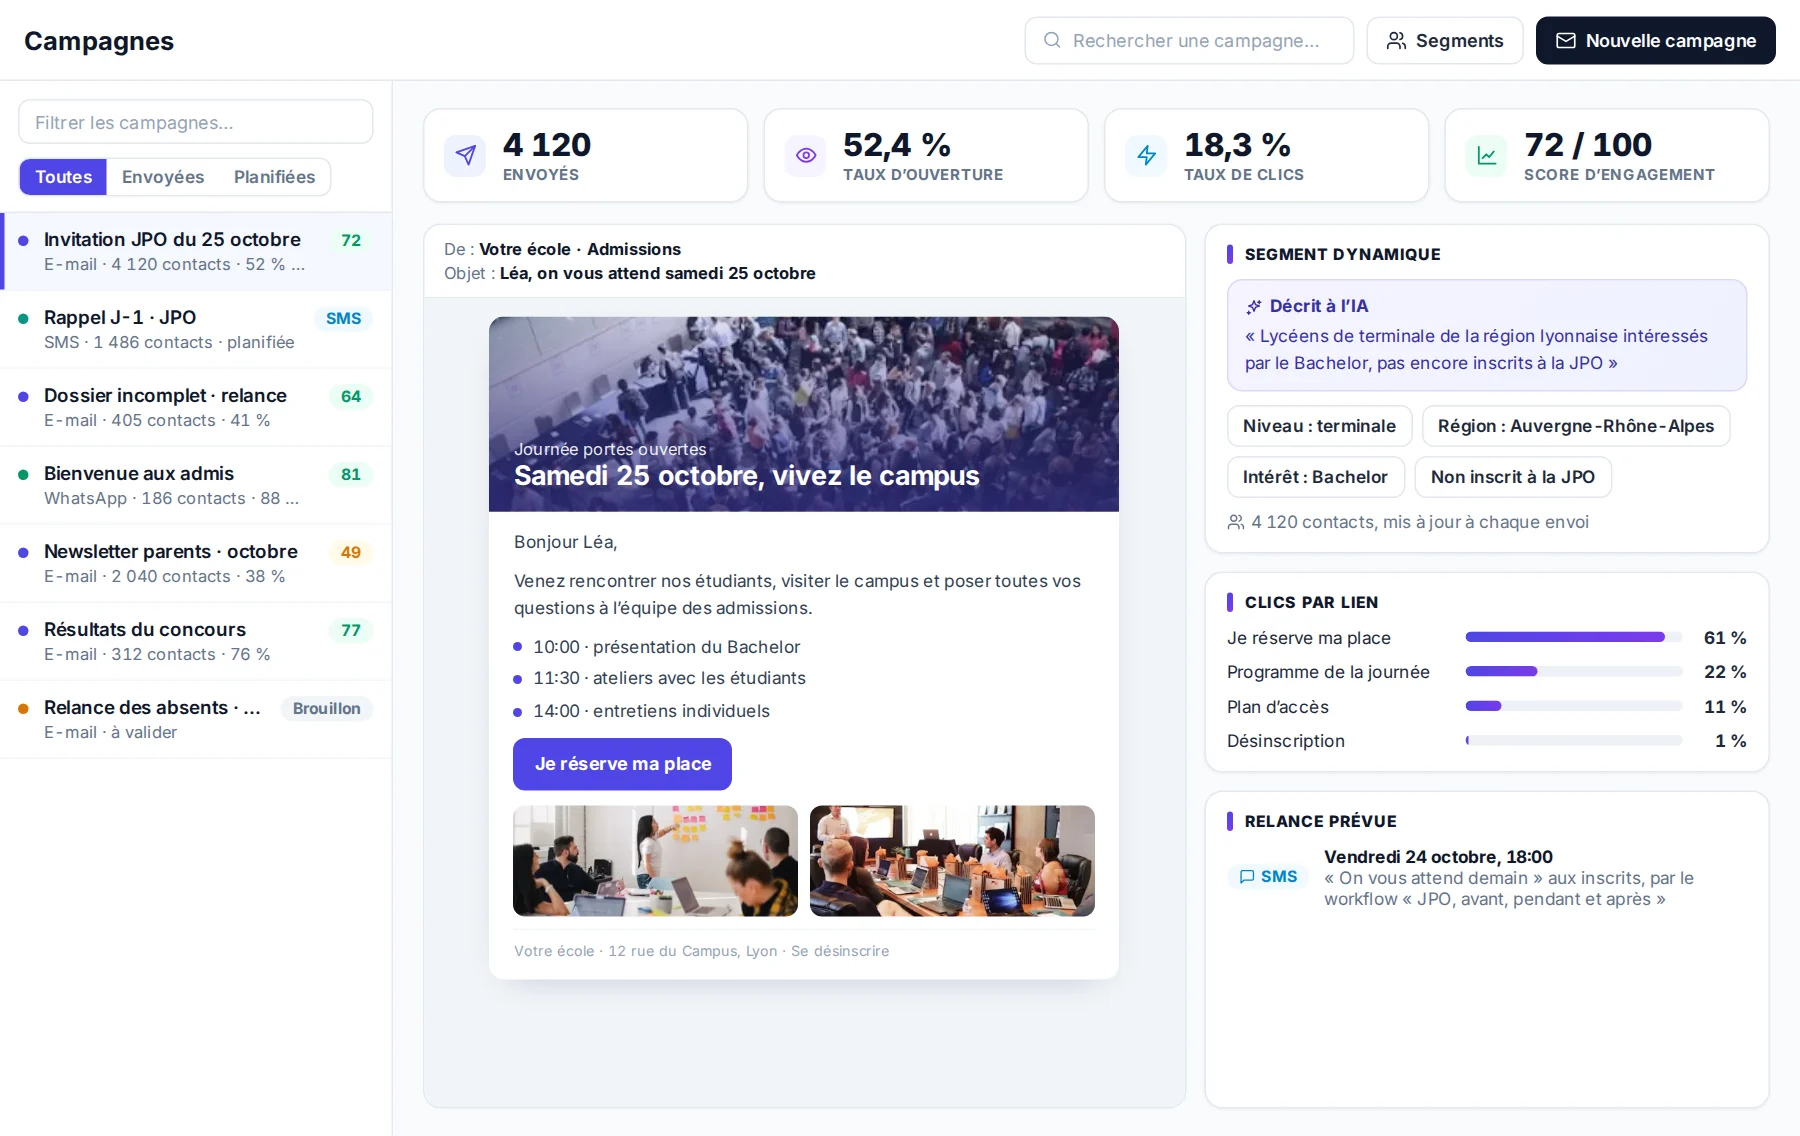This screenshot has height=1136, width=1800.
Task: Click the score 81 badge for Bienvenue aux admis
Action: [351, 474]
